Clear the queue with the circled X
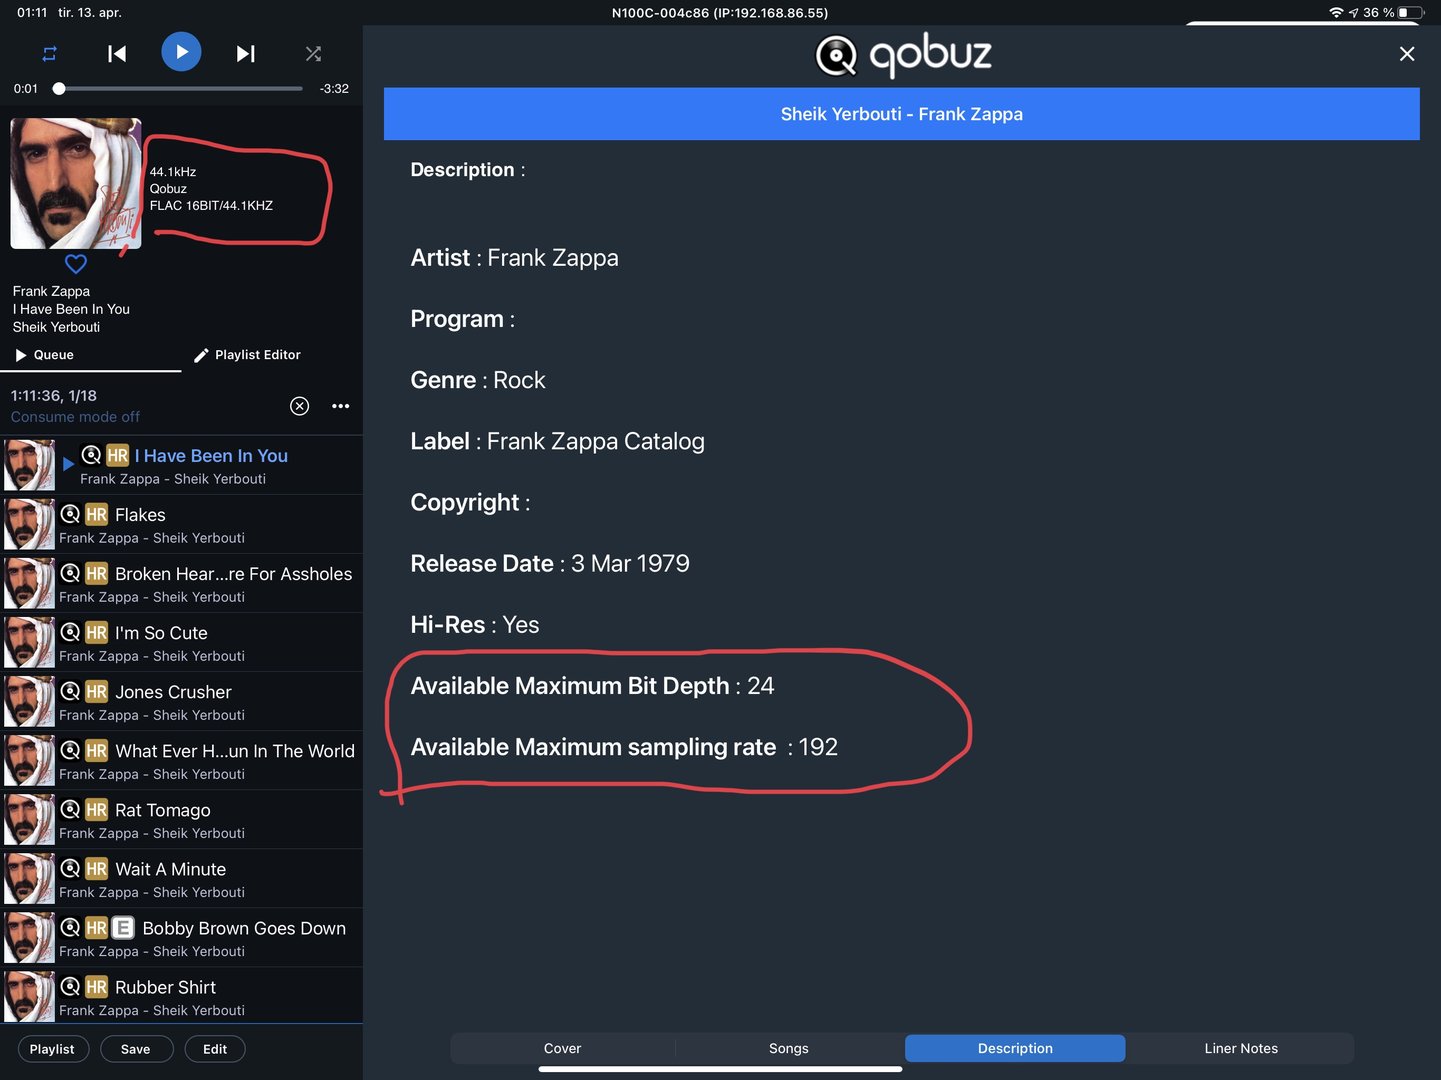Screen dimensions: 1441x1080 point(299,406)
